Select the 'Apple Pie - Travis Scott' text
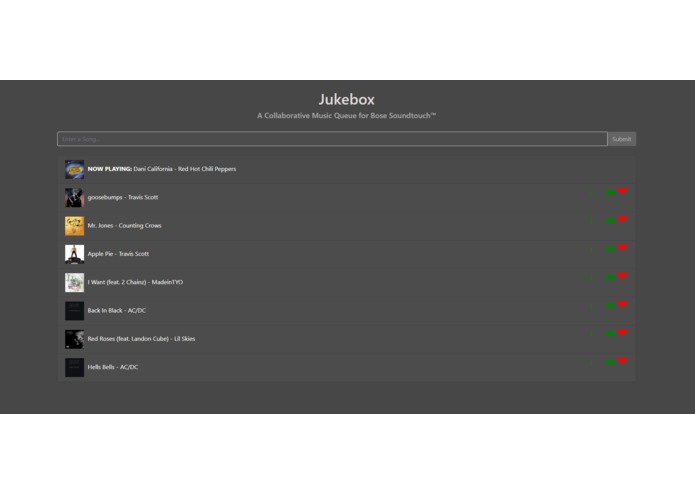Image resolution: width=695 pixels, height=494 pixels. (118, 254)
